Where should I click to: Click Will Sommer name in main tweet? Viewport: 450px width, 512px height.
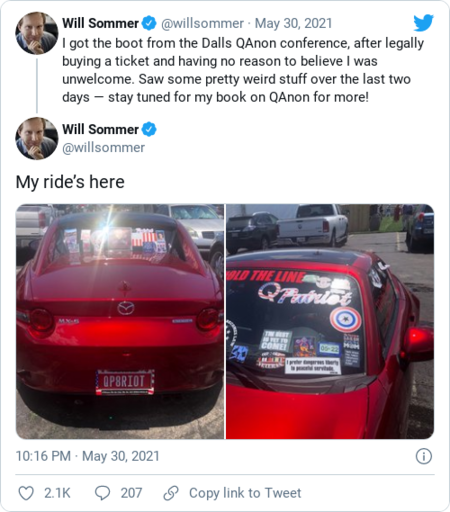pos(100,129)
